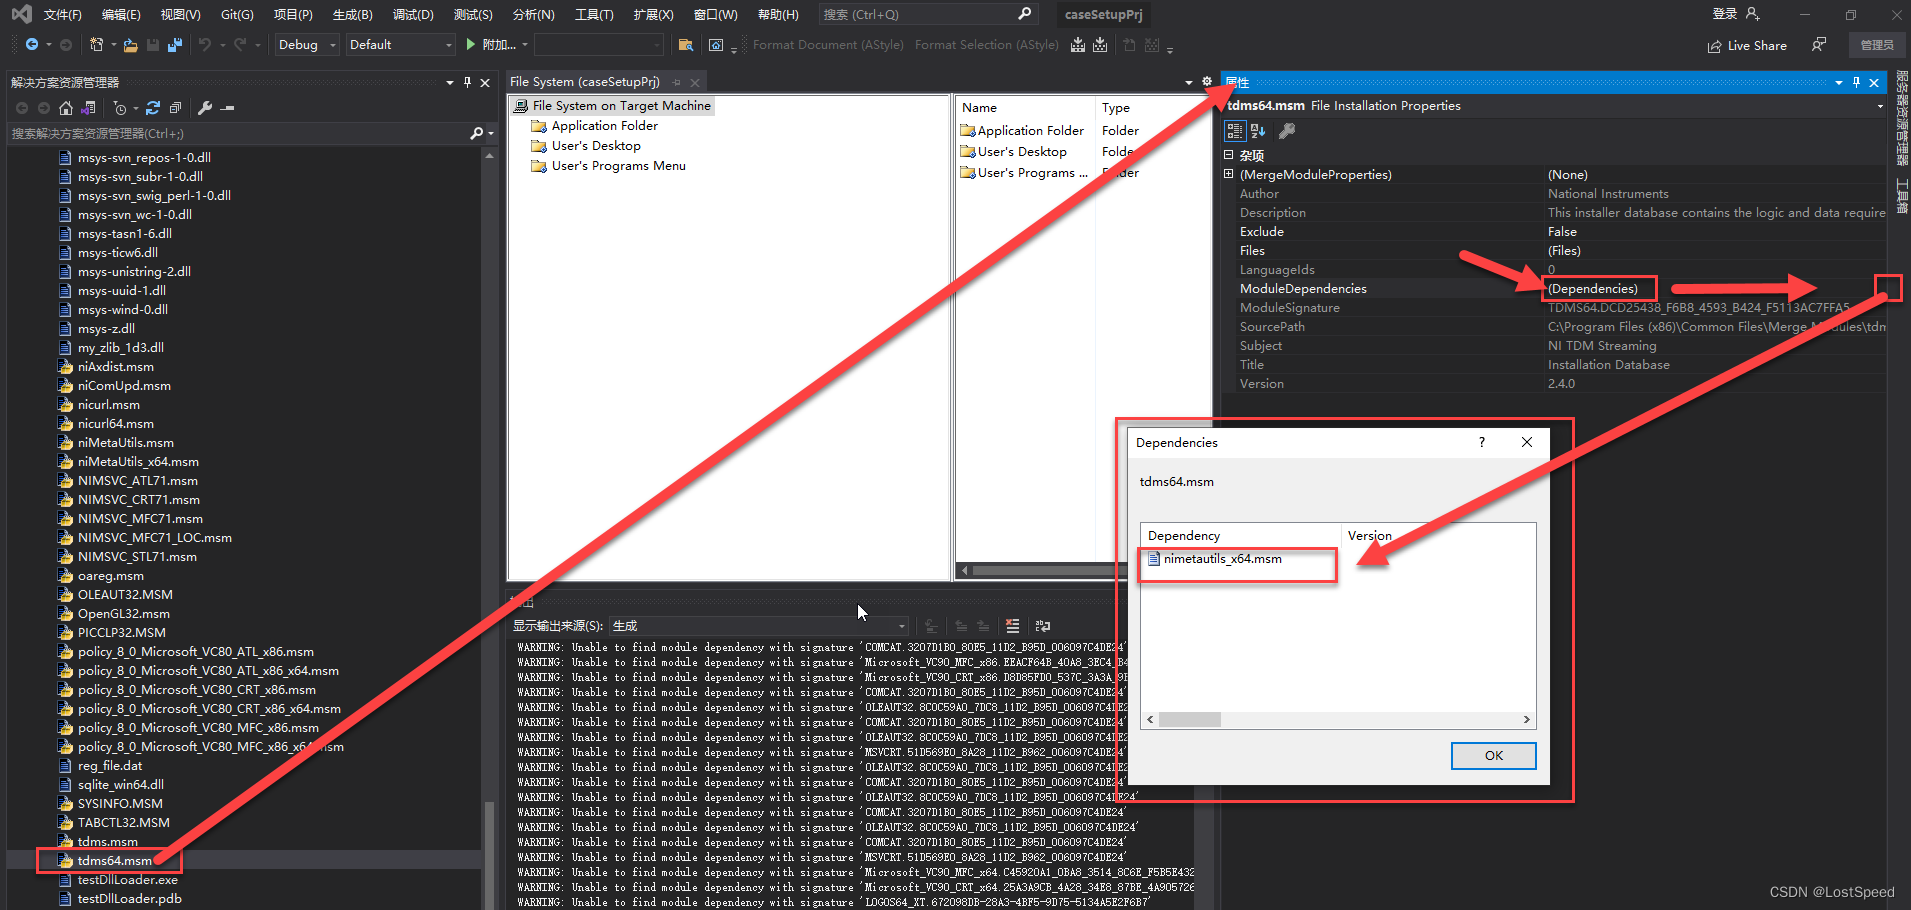1911x910 pixels.
Task: Open the tdms64.msm object selector dropdown in Properties
Action: tap(1879, 106)
